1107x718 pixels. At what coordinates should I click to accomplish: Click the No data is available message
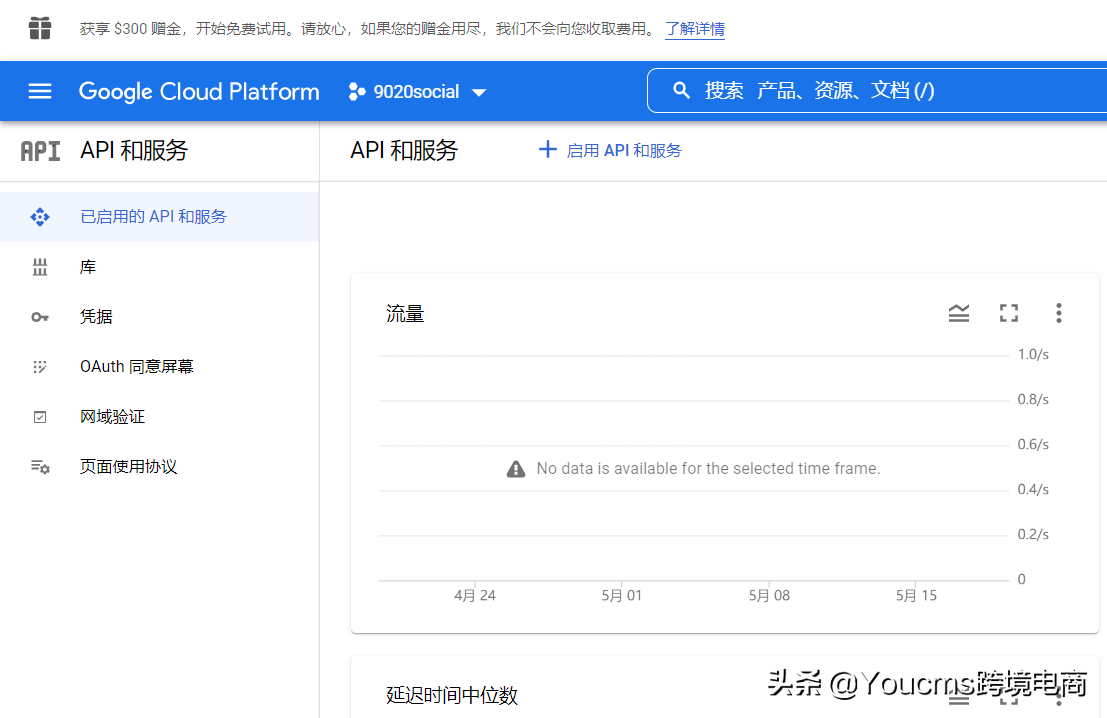point(708,469)
